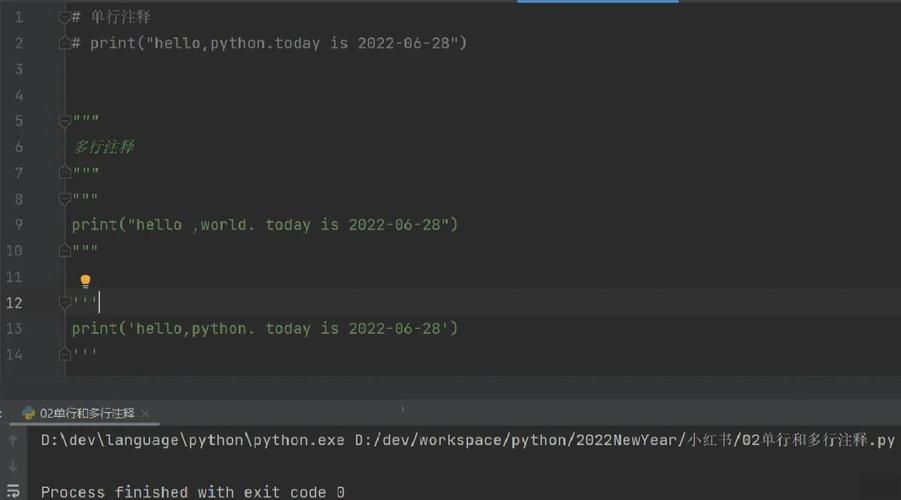The image size is (901, 500).
Task: Collapse the triple-quote block starting line 8
Action: pyautogui.click(x=66, y=199)
